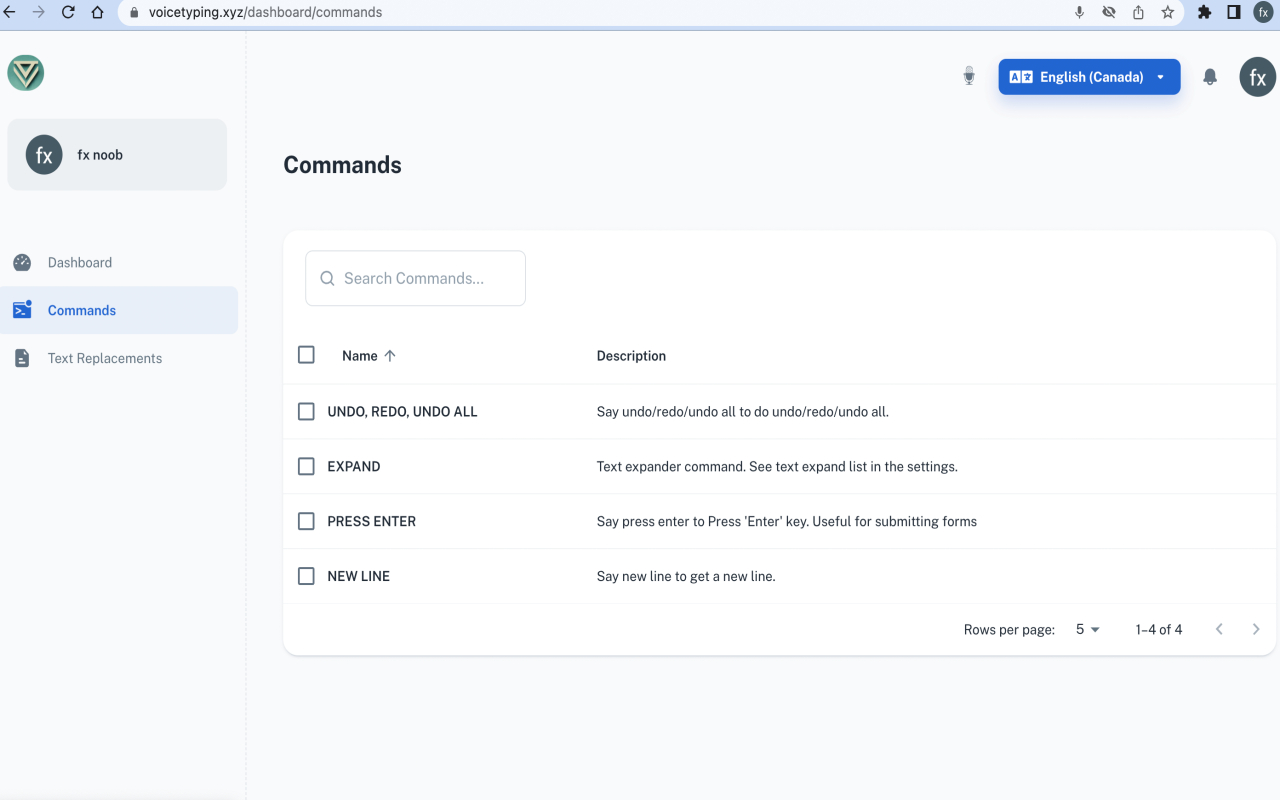Image resolution: width=1280 pixels, height=800 pixels.
Task: Tick the select-all checkbox in the table header
Action: (306, 355)
